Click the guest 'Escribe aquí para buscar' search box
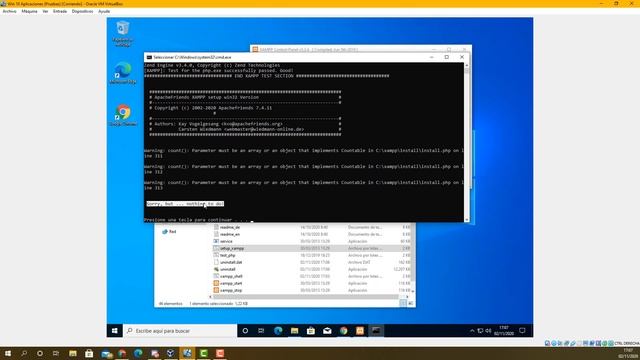The image size is (640, 360). pyautogui.click(x=180, y=331)
